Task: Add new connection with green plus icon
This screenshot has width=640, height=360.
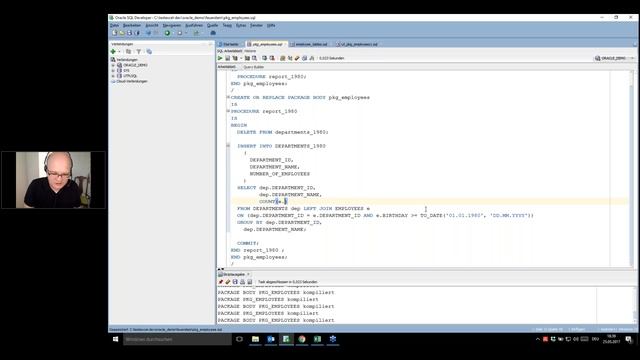Action: click(x=113, y=51)
